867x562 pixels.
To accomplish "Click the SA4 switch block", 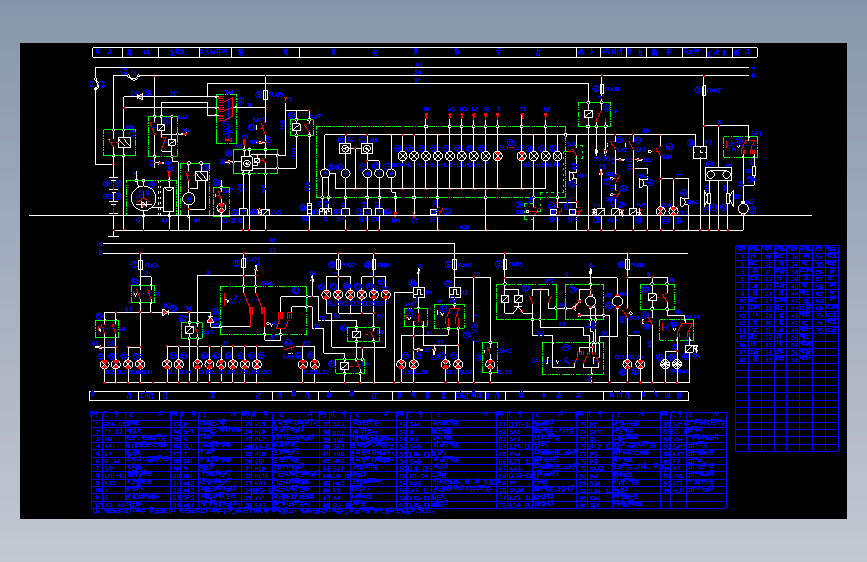I will tap(740, 147).
